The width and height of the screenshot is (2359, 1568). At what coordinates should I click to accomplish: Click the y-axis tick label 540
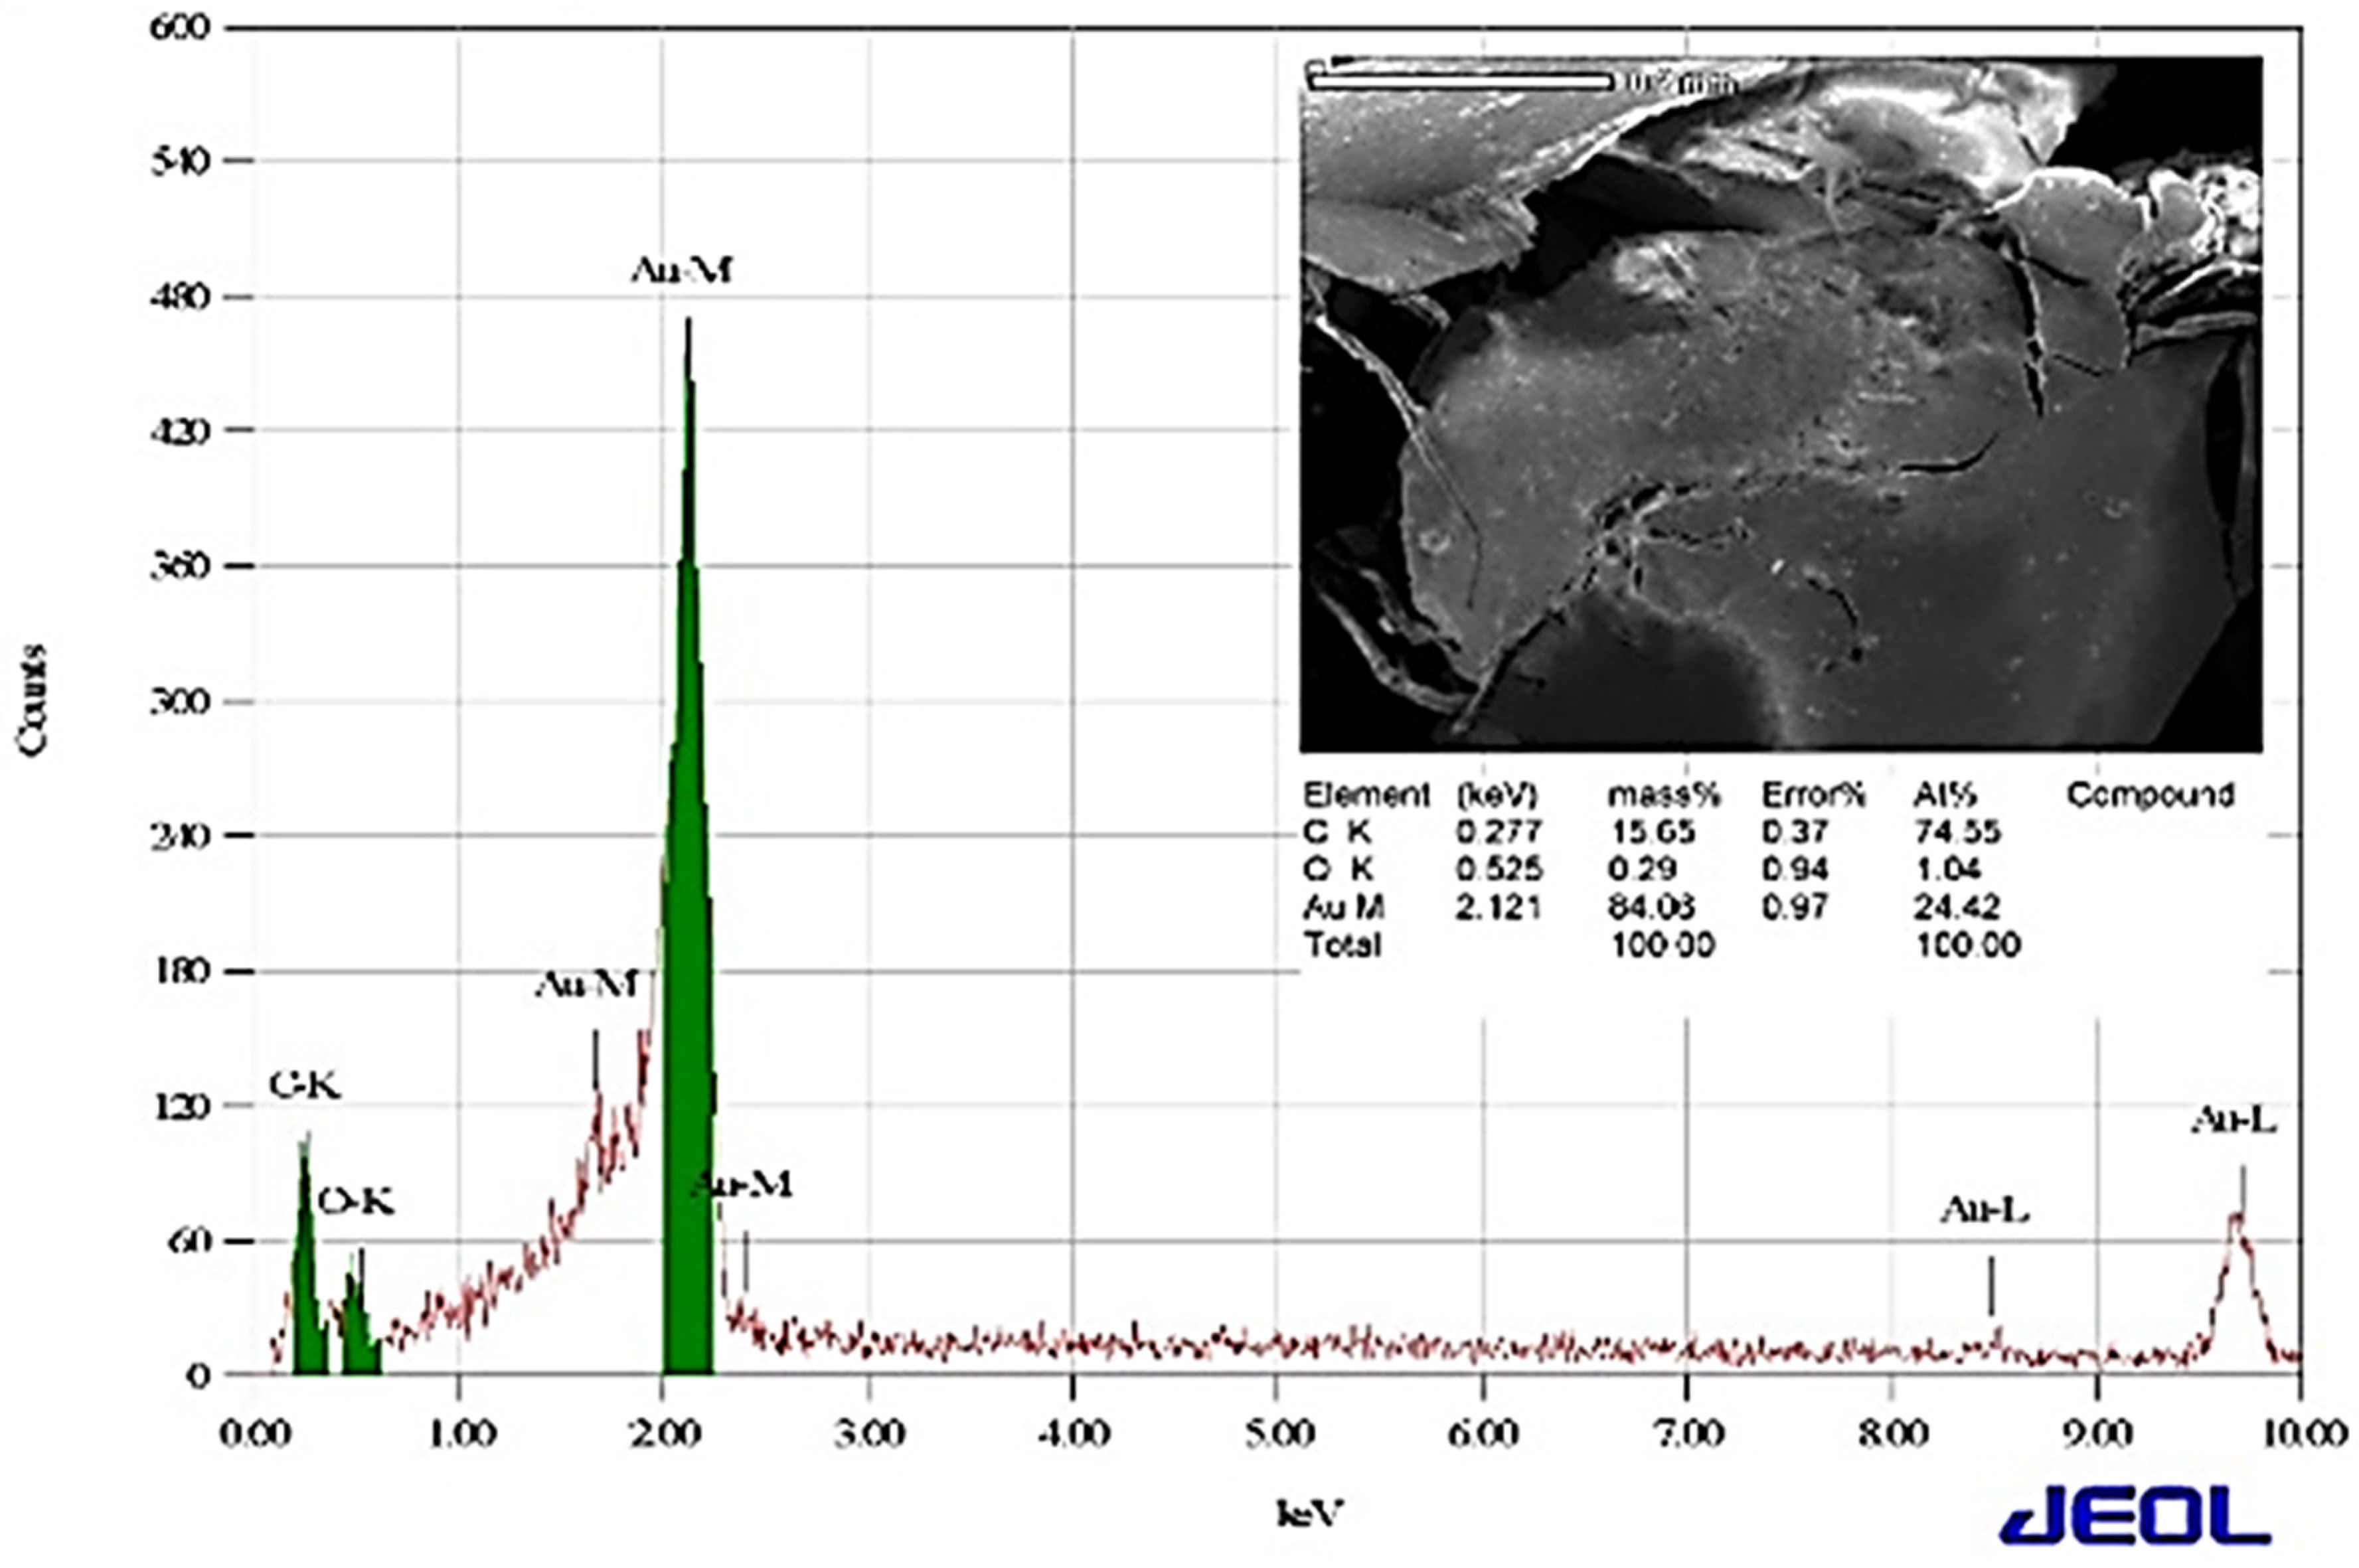pos(180,161)
